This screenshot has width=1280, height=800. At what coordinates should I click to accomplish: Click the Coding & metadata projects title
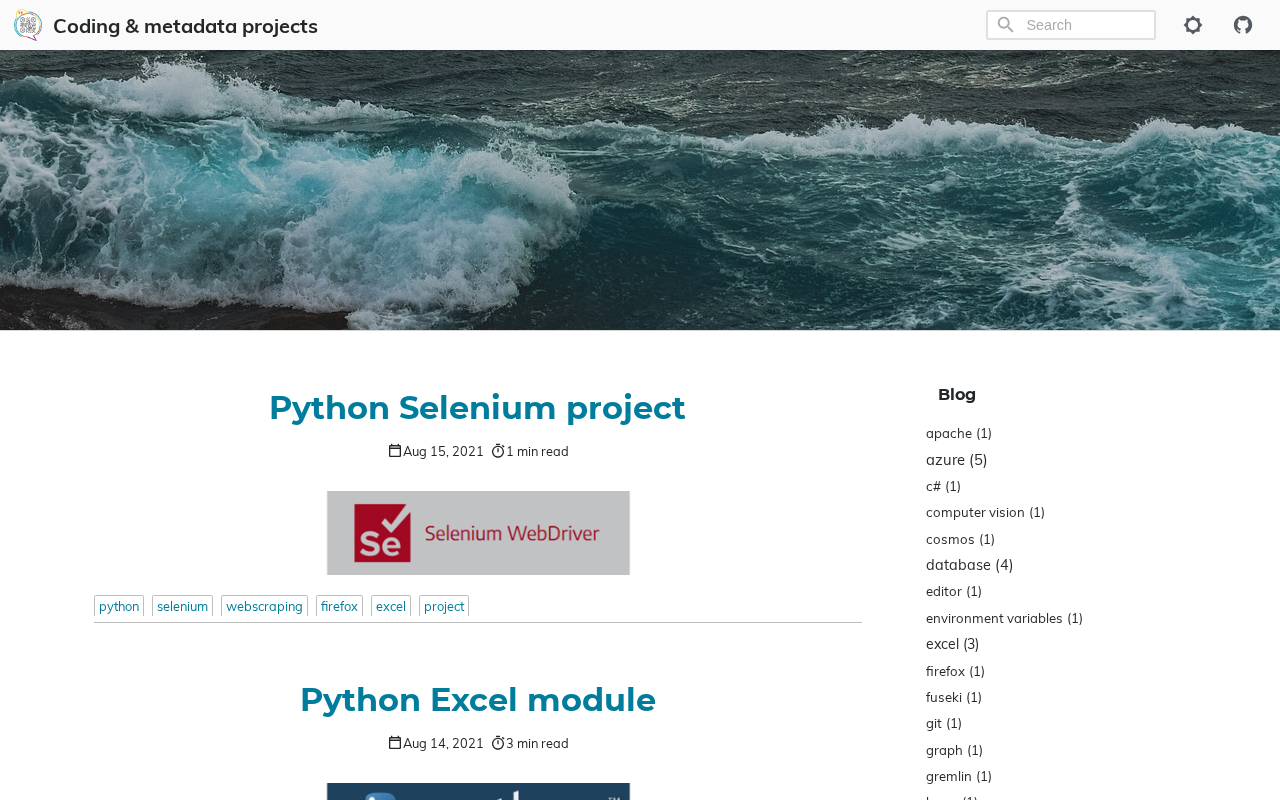point(185,26)
